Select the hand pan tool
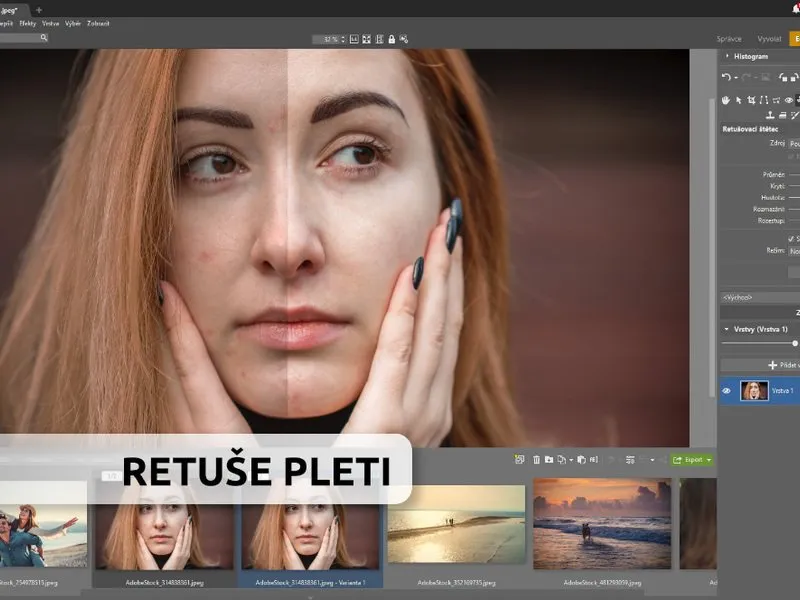The height and width of the screenshot is (600, 800). [x=726, y=100]
